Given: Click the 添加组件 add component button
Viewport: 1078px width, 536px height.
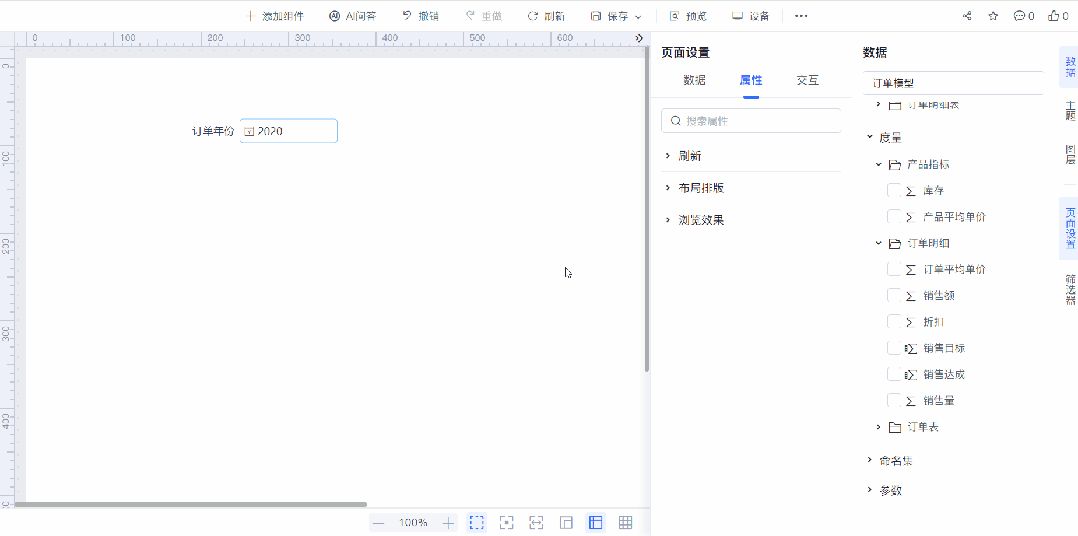Looking at the screenshot, I should [275, 16].
